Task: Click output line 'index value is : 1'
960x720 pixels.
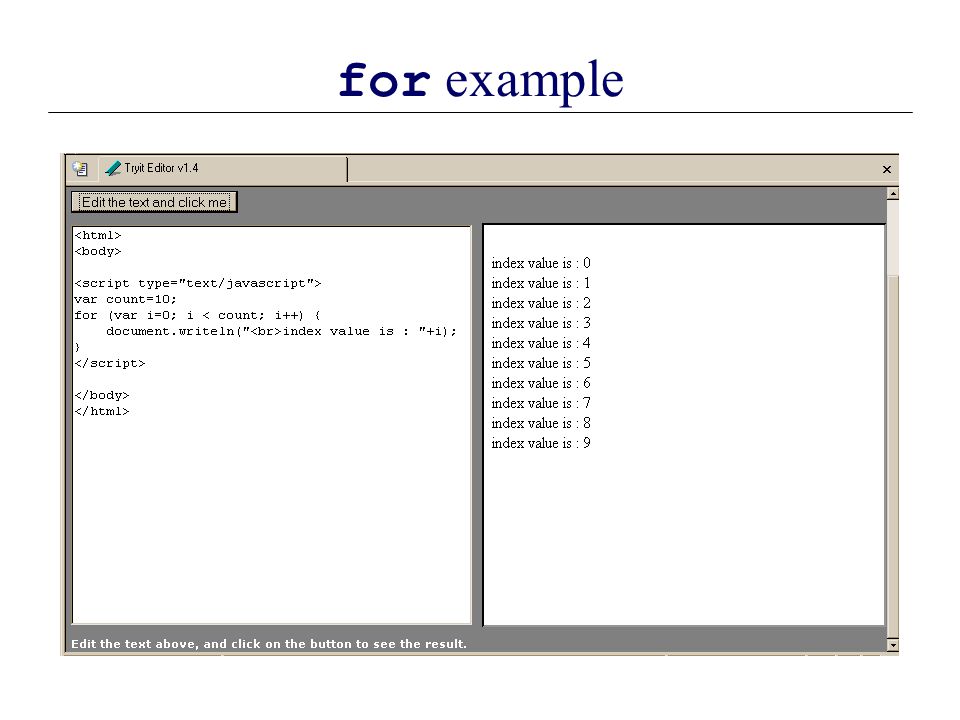Action: click(541, 283)
